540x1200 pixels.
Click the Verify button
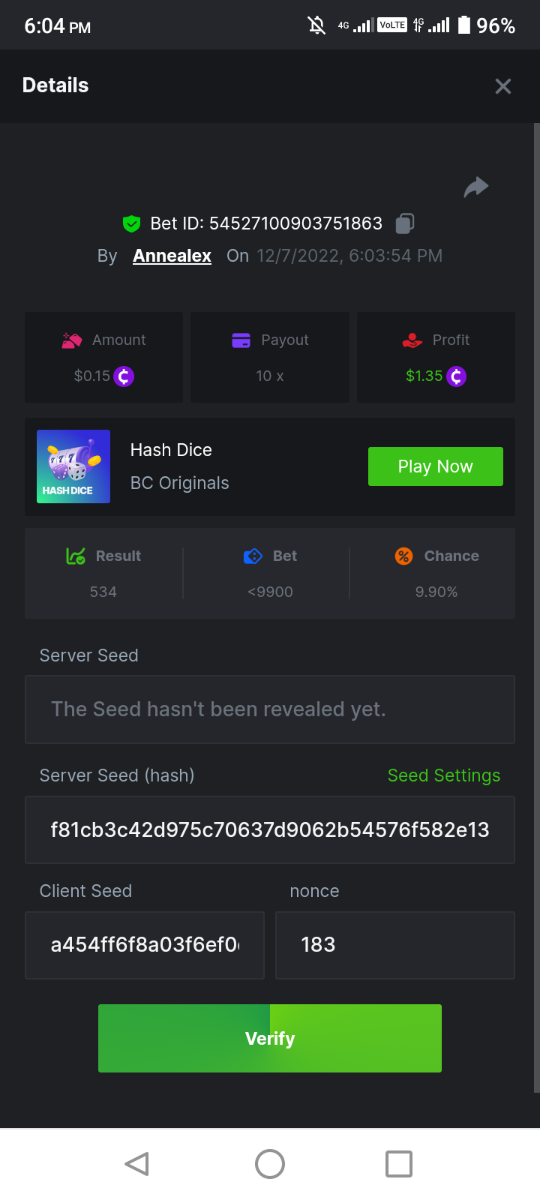pyautogui.click(x=270, y=1038)
